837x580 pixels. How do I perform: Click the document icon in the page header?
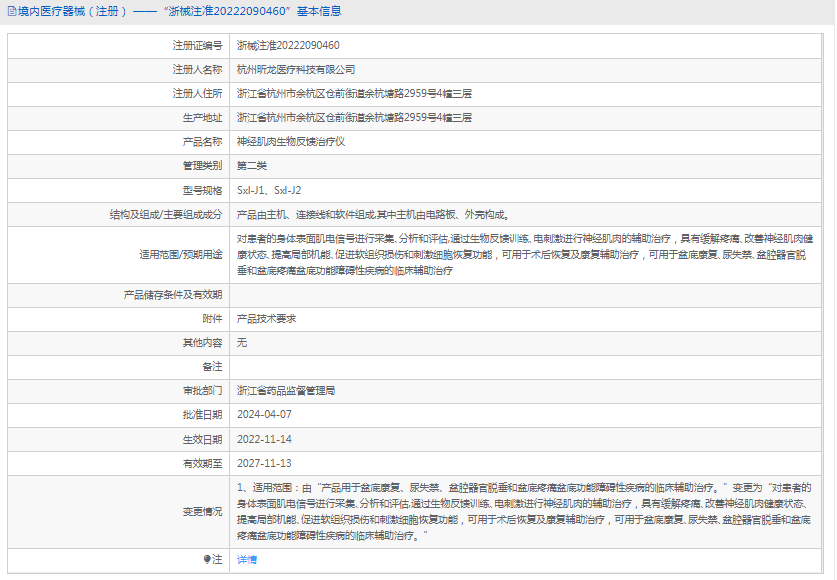[x=11, y=11]
